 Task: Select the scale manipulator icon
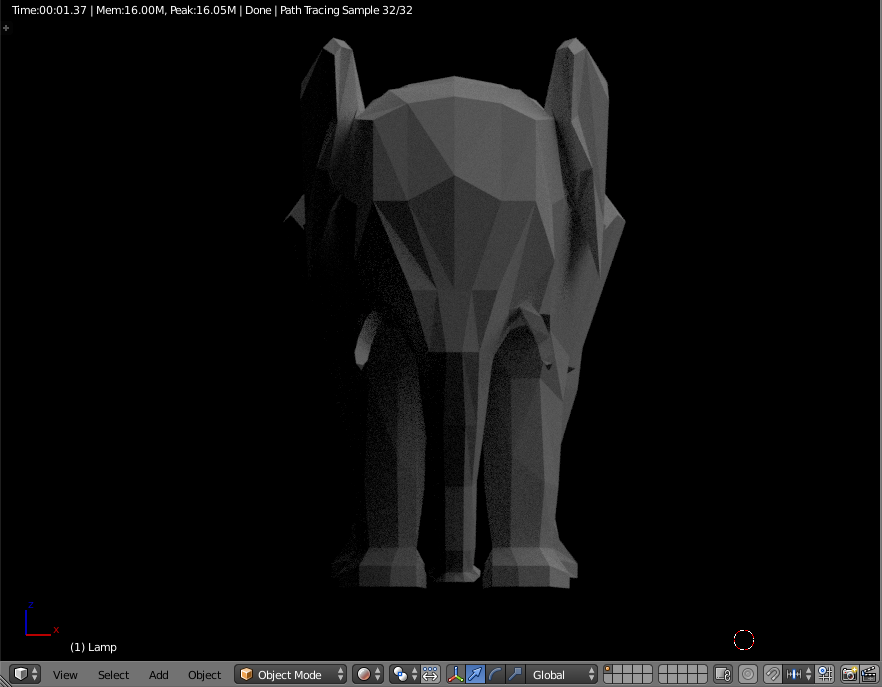click(515, 674)
